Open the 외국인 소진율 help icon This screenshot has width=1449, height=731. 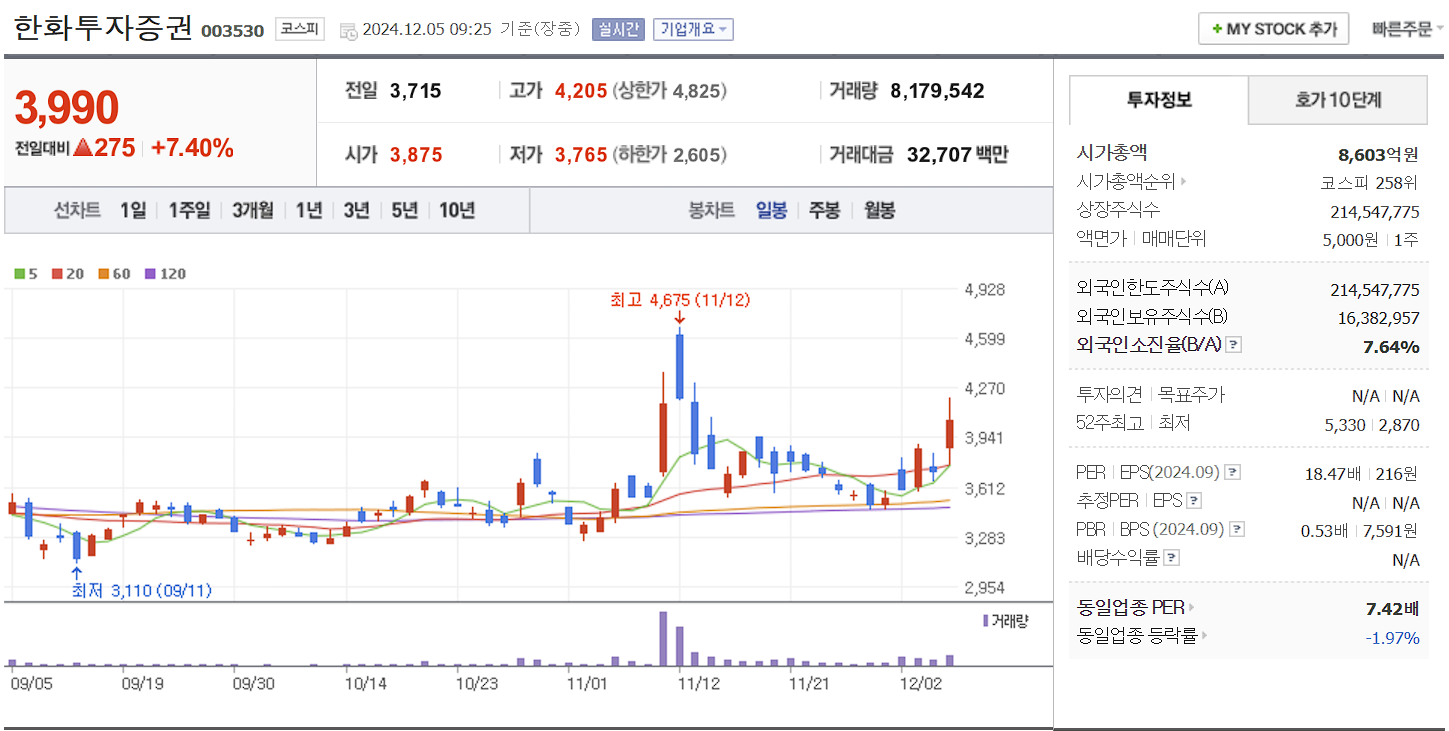point(1236,344)
